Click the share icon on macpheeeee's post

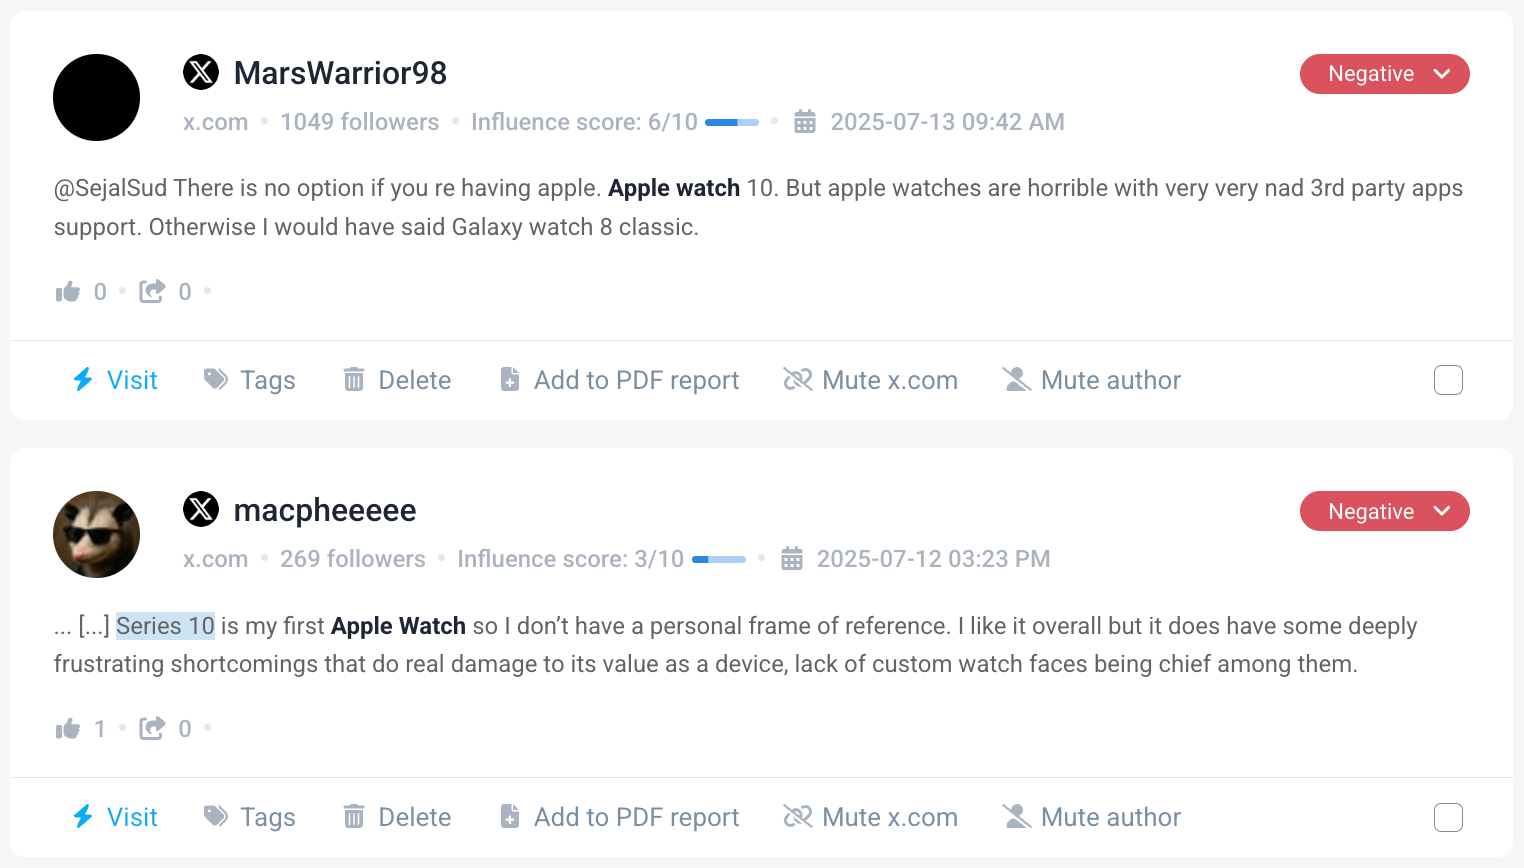point(152,728)
